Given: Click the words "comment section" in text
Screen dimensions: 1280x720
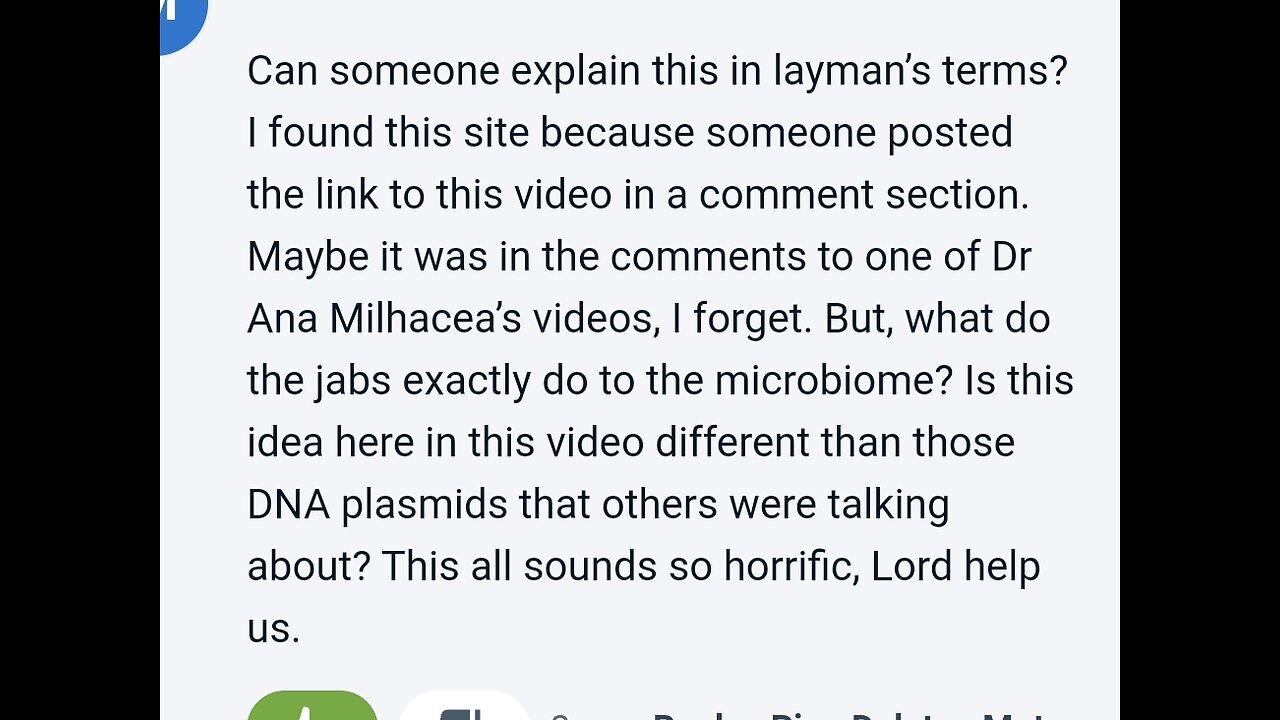Looking at the screenshot, I should (862, 195).
